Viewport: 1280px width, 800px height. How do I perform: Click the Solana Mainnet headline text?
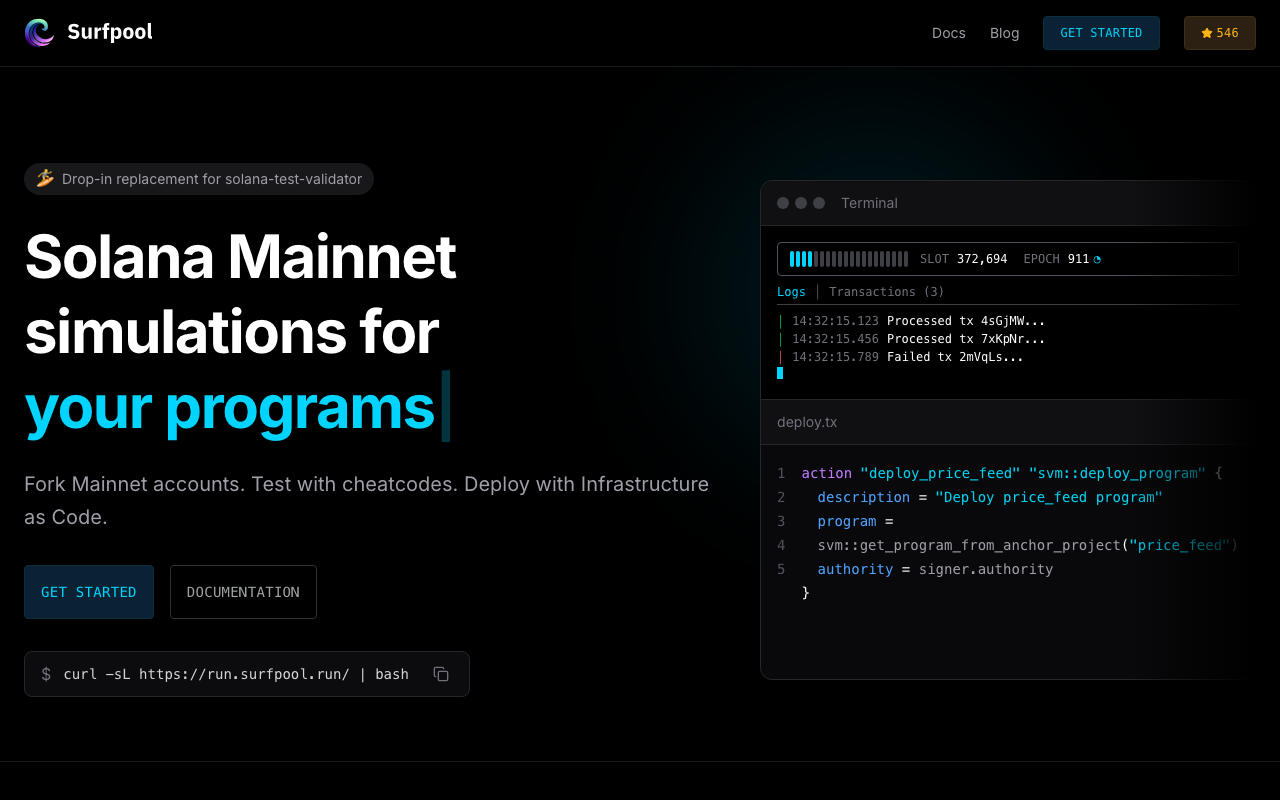point(240,257)
